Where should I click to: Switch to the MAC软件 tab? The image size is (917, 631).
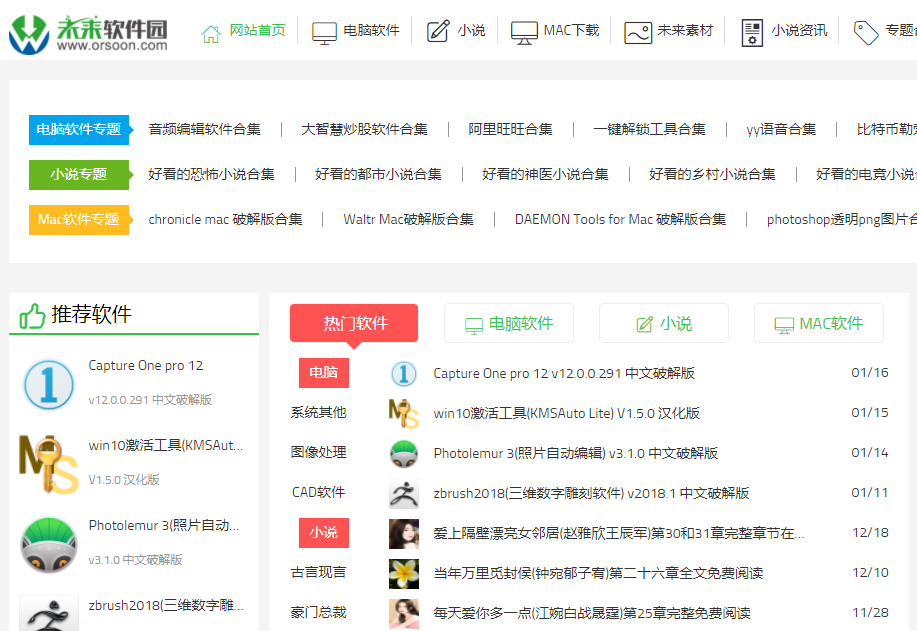tap(819, 323)
